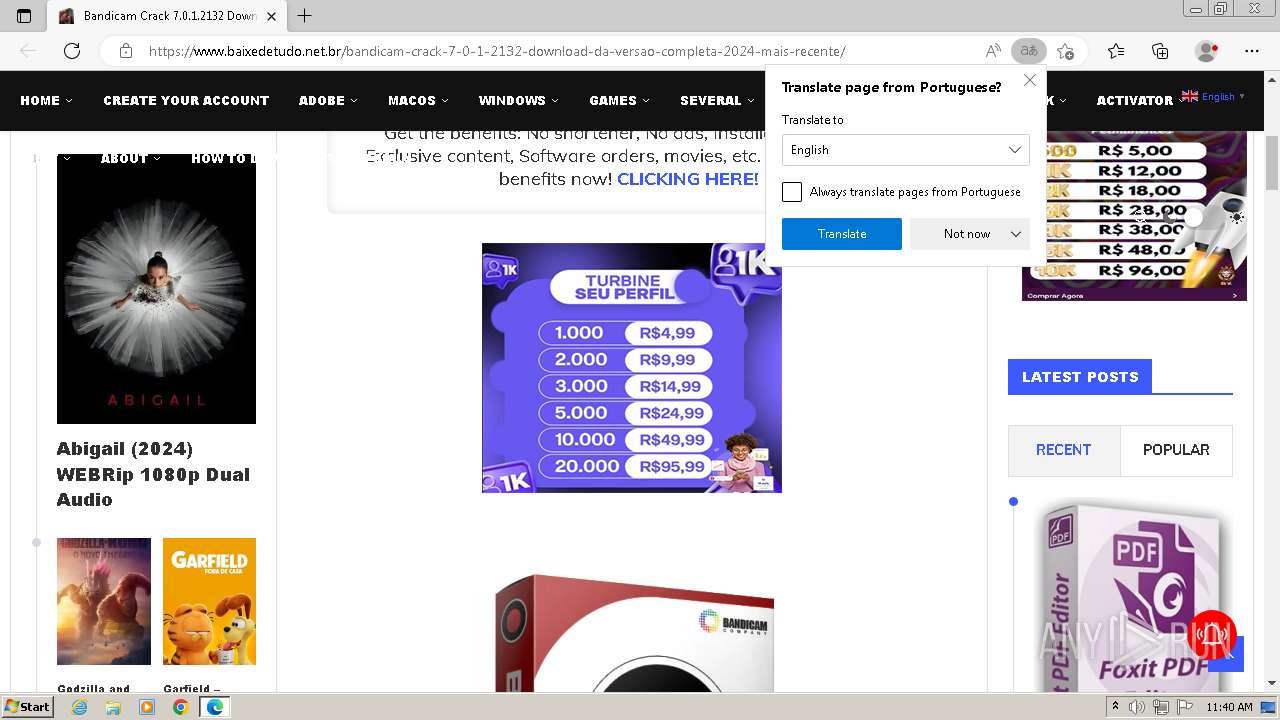
Task: Open Edge settings and more menu
Action: 1252,51
